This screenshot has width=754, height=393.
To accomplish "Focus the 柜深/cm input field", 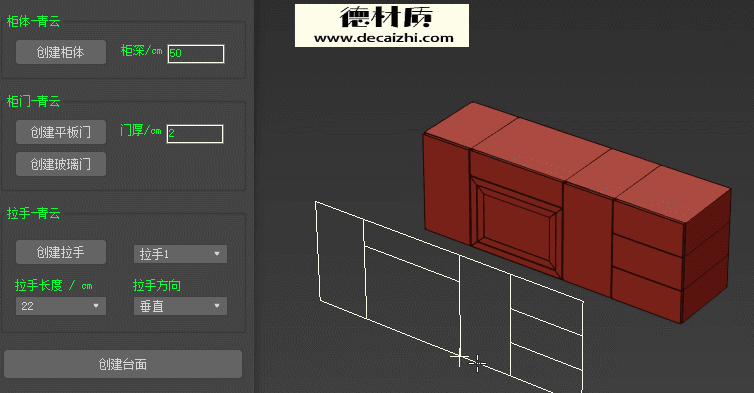I will coord(196,53).
